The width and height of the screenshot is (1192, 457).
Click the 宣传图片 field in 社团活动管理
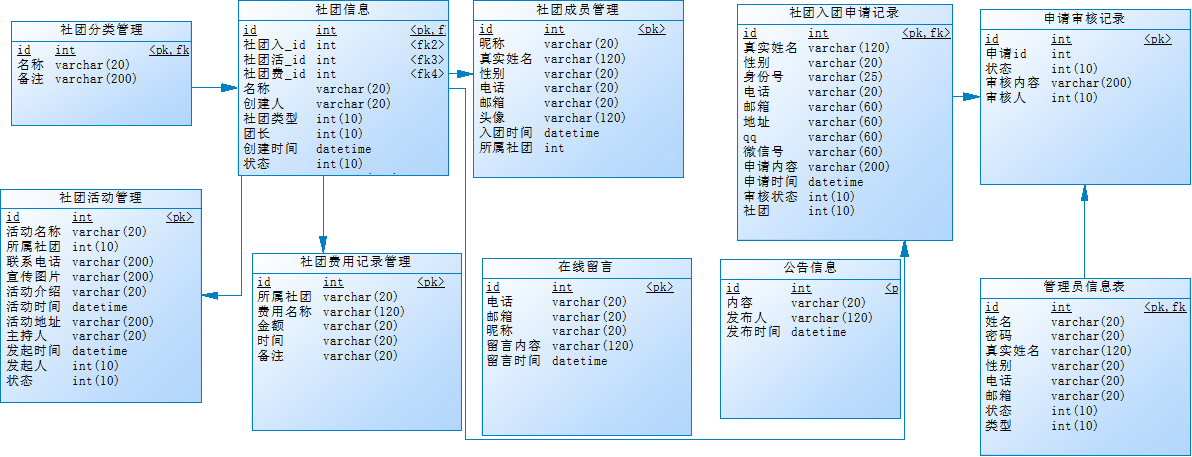tap(34, 277)
